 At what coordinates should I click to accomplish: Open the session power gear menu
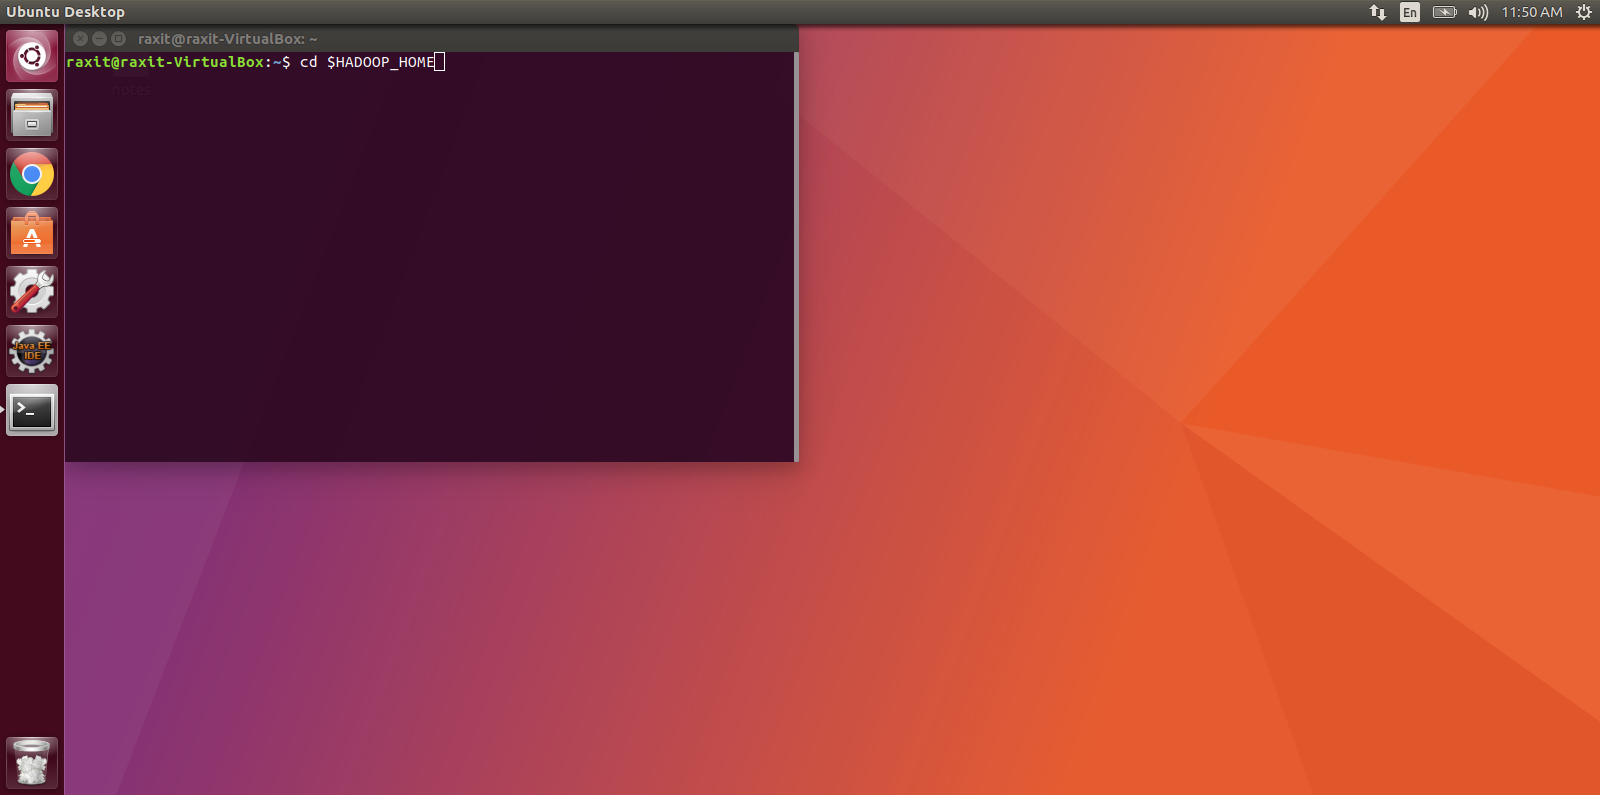[1584, 12]
